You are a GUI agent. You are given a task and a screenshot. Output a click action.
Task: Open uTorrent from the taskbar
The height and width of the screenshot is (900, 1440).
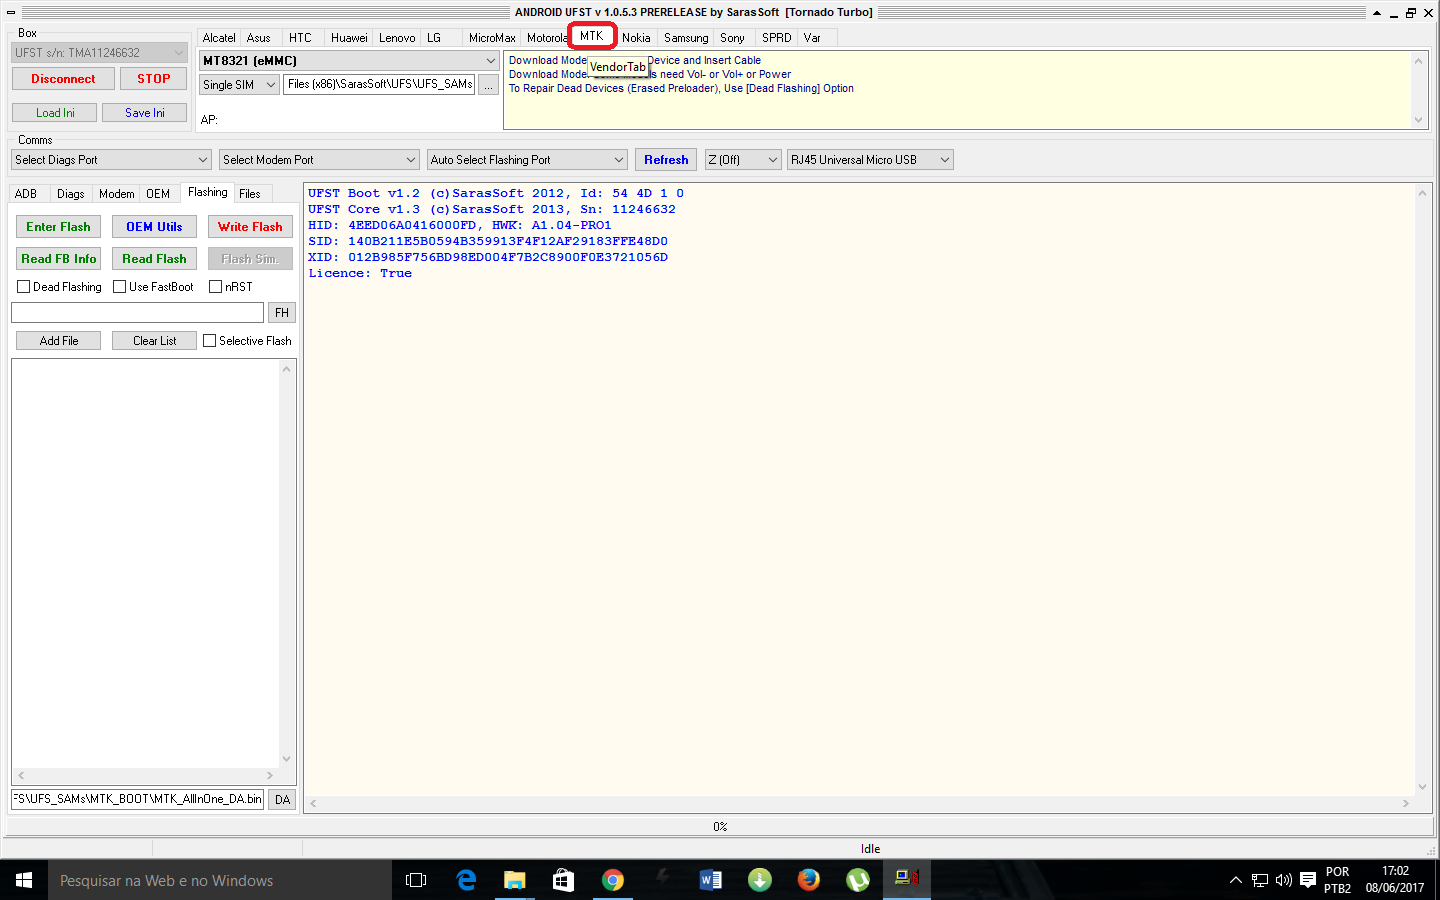(x=858, y=880)
